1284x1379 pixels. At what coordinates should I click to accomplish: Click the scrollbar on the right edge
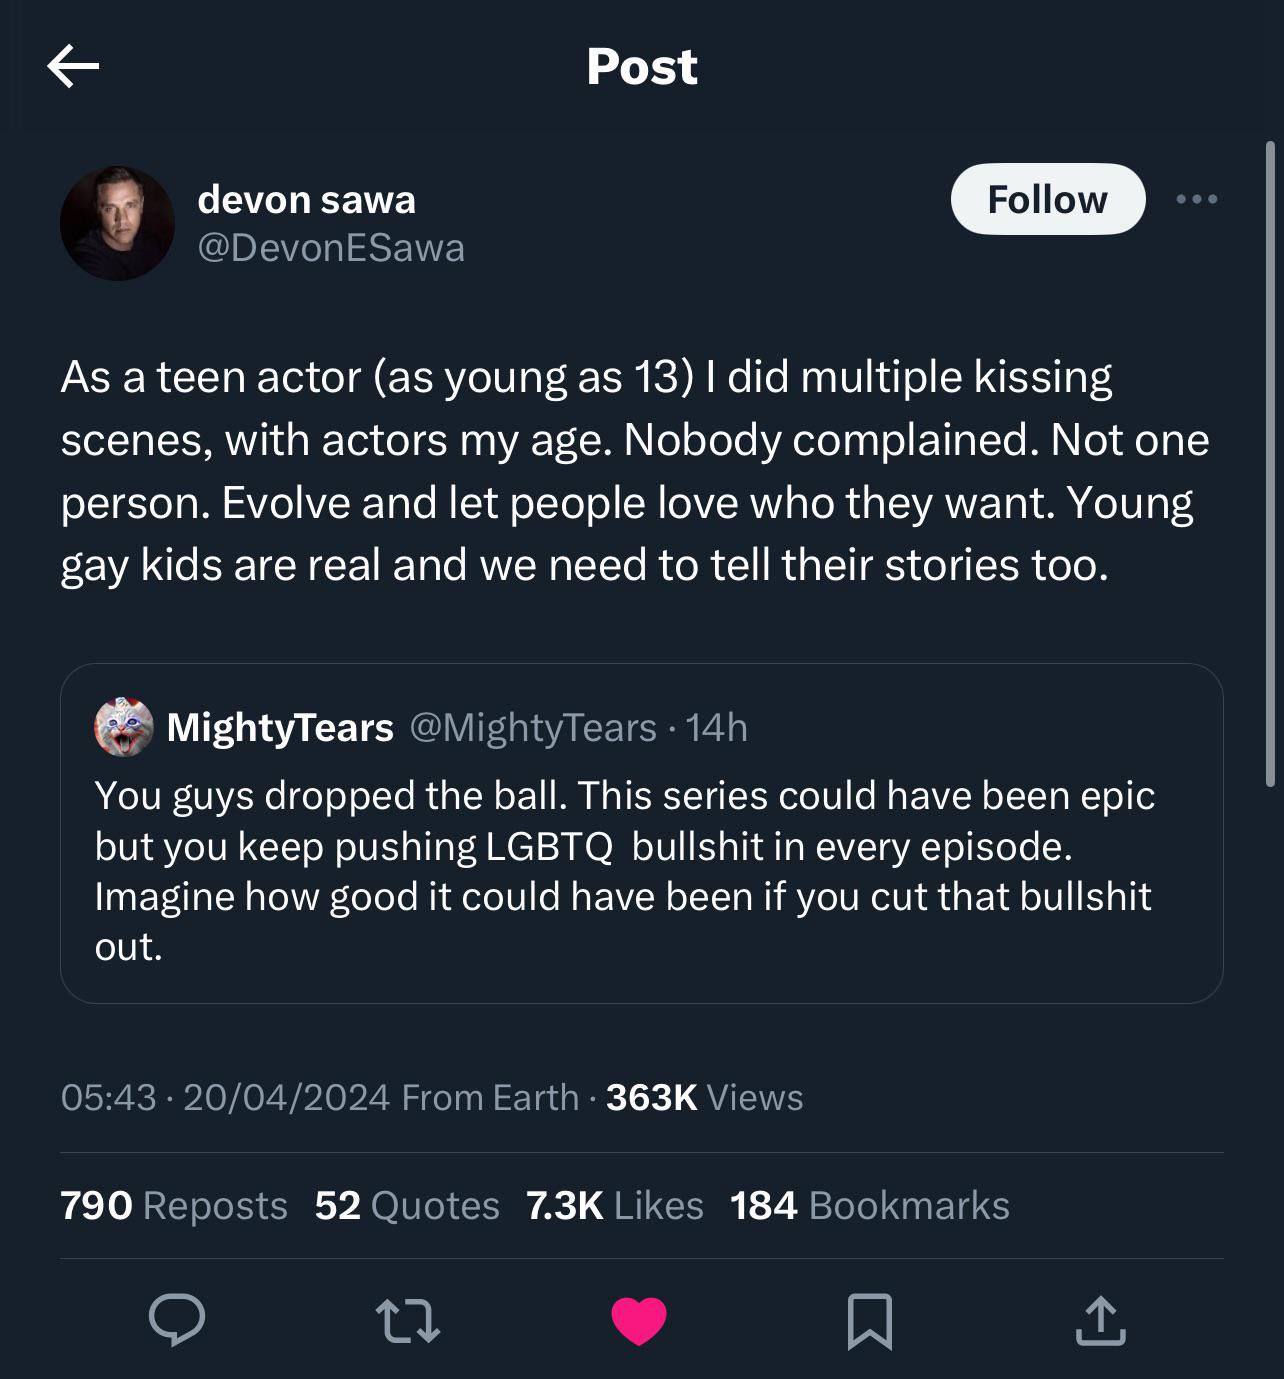(1270, 463)
